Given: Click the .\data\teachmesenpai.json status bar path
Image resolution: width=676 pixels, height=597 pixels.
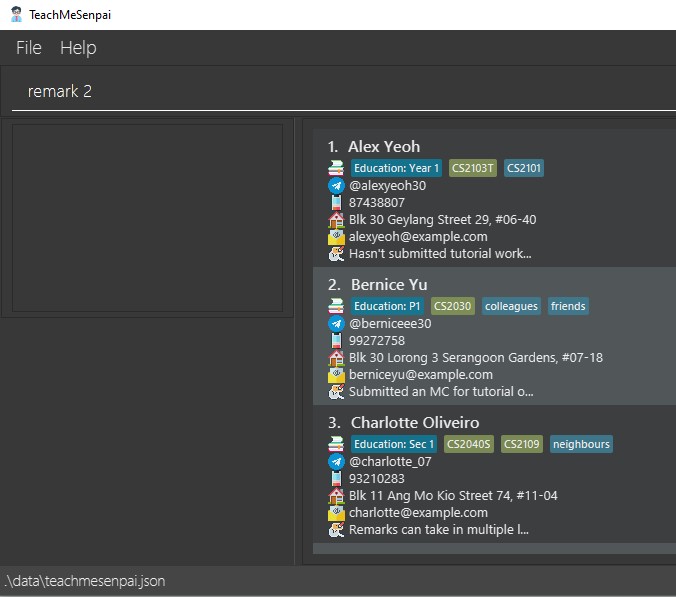Looking at the screenshot, I should [x=85, y=581].
